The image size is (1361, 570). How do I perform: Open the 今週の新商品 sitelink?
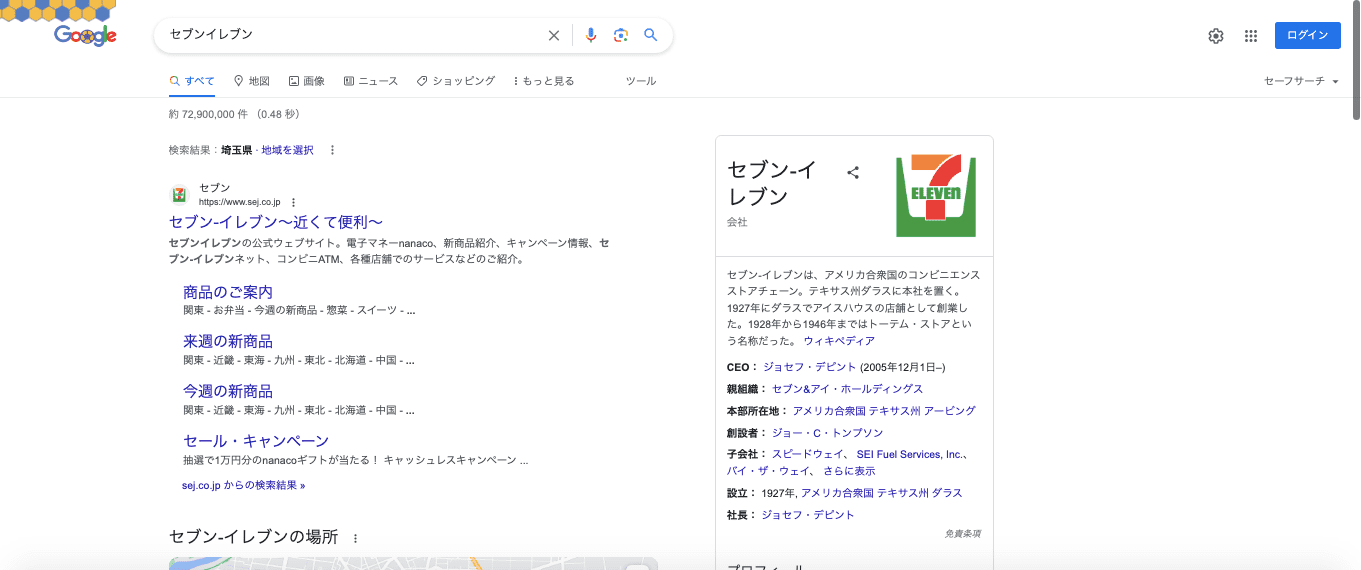click(228, 391)
